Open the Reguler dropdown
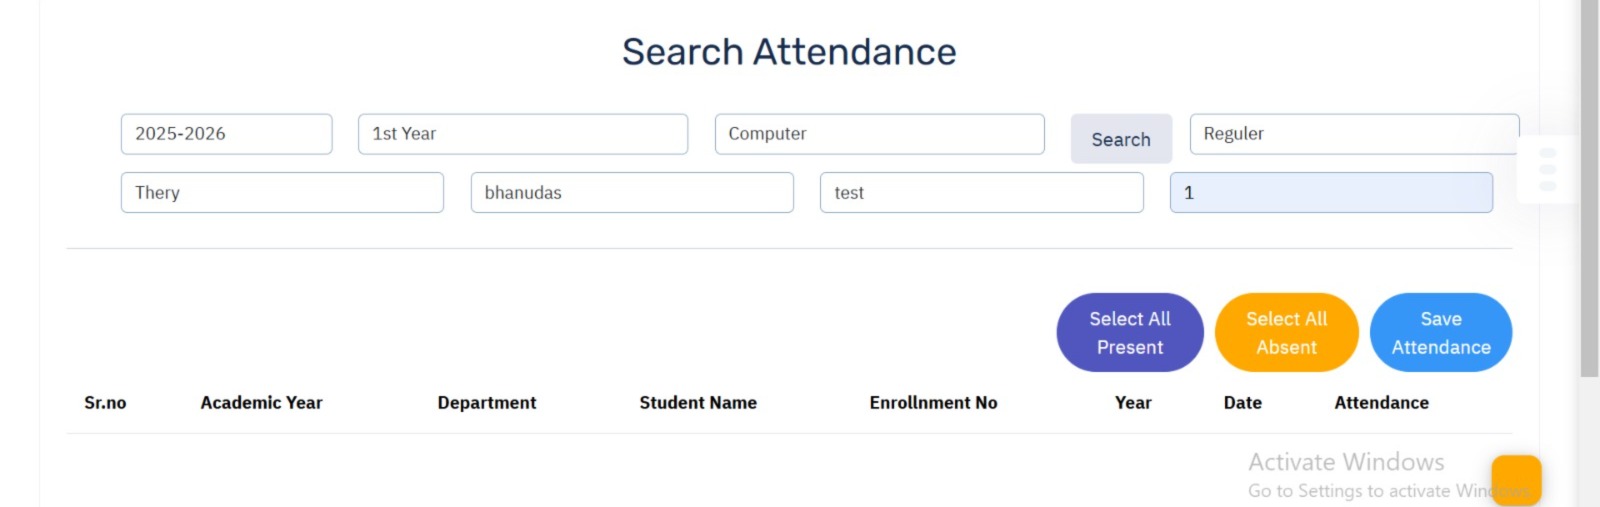1600x507 pixels. [x=1353, y=134]
